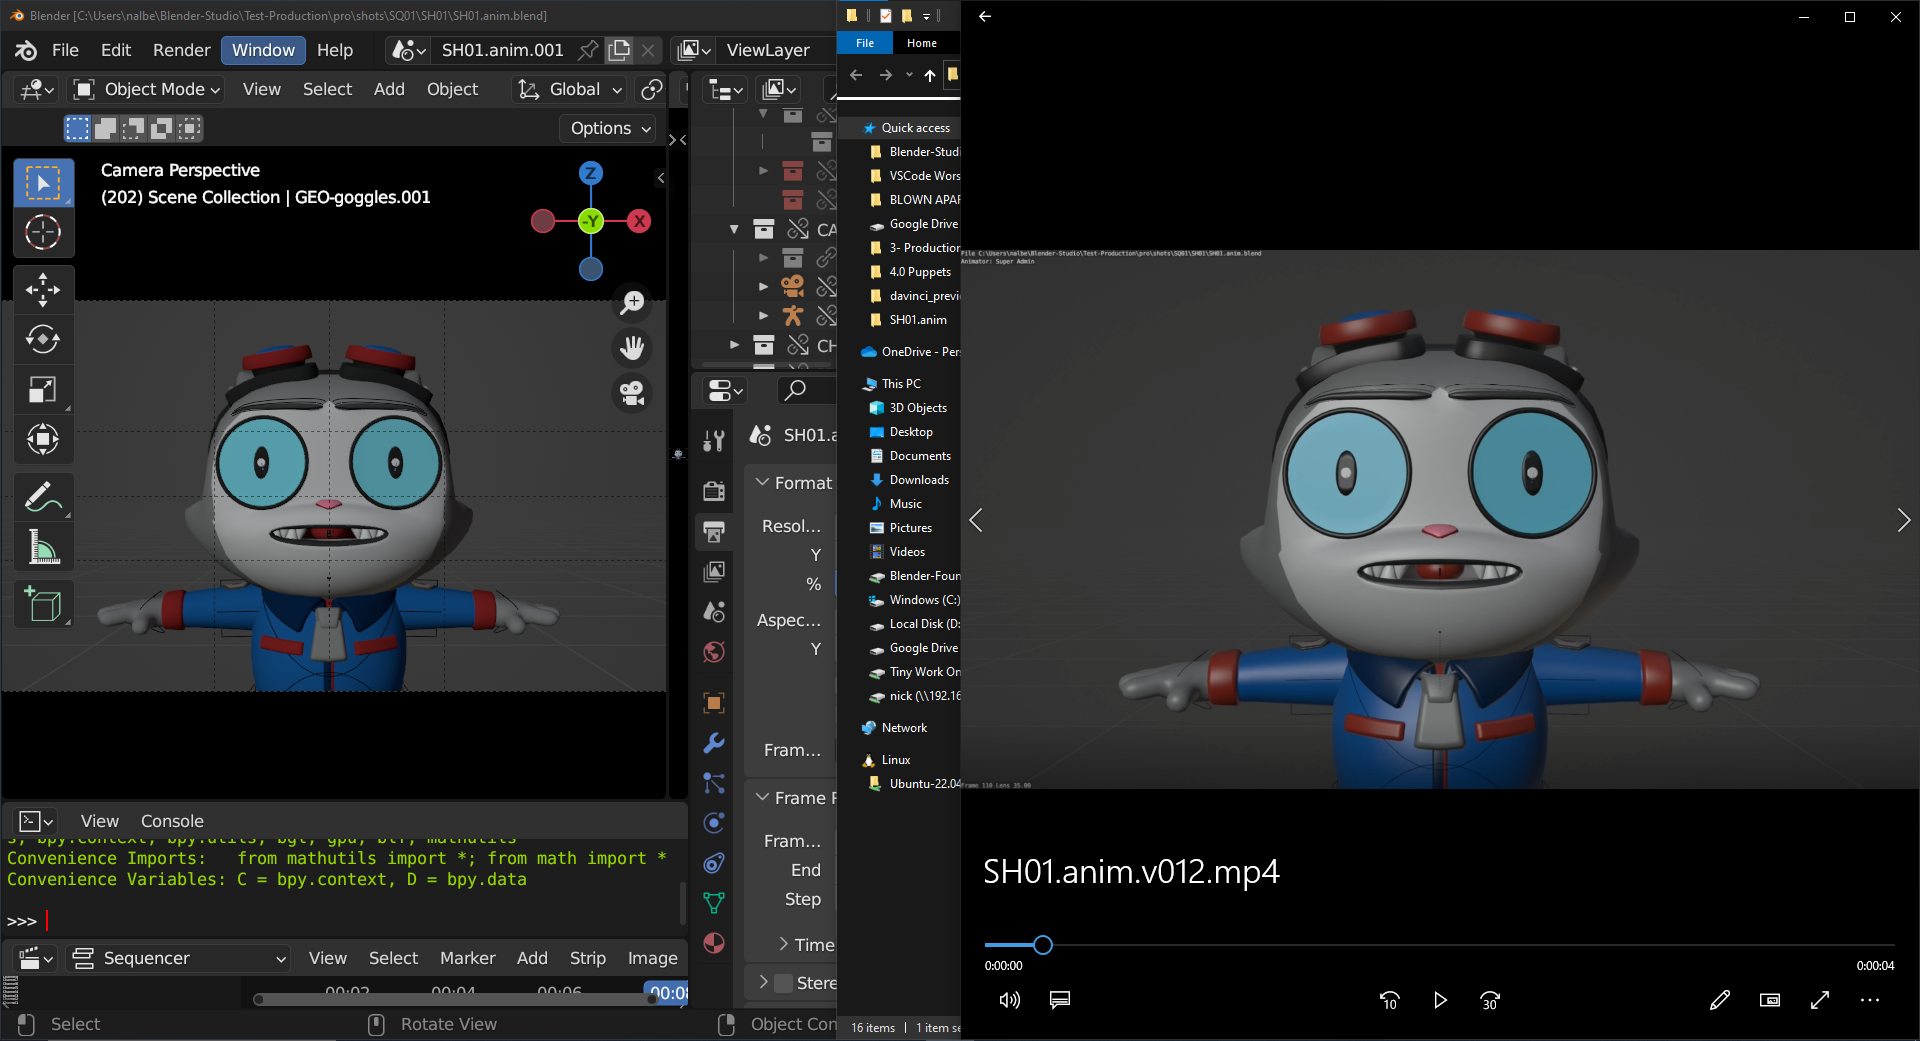Open Blender's File menu
The width and height of the screenshot is (1920, 1041).
pyautogui.click(x=65, y=50)
